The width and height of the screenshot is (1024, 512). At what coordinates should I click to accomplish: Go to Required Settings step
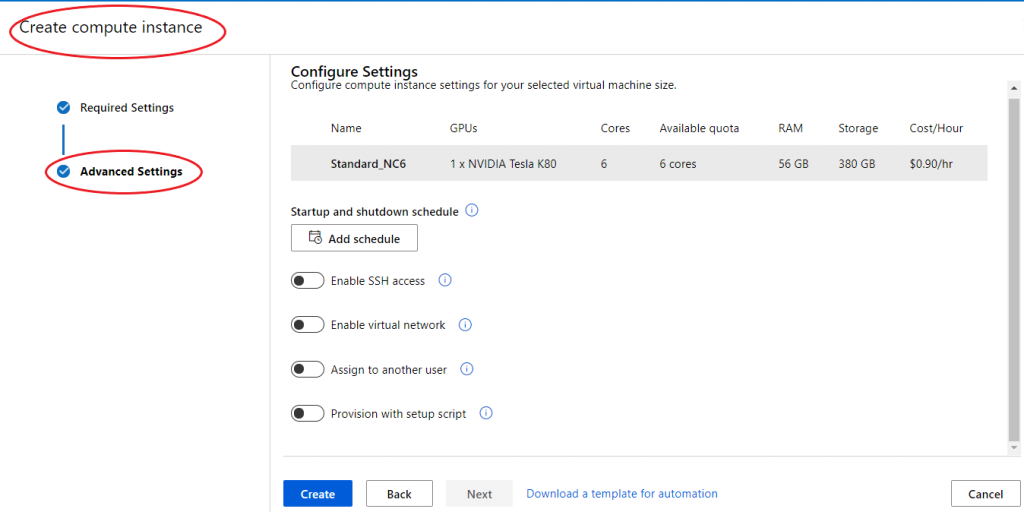pos(127,108)
